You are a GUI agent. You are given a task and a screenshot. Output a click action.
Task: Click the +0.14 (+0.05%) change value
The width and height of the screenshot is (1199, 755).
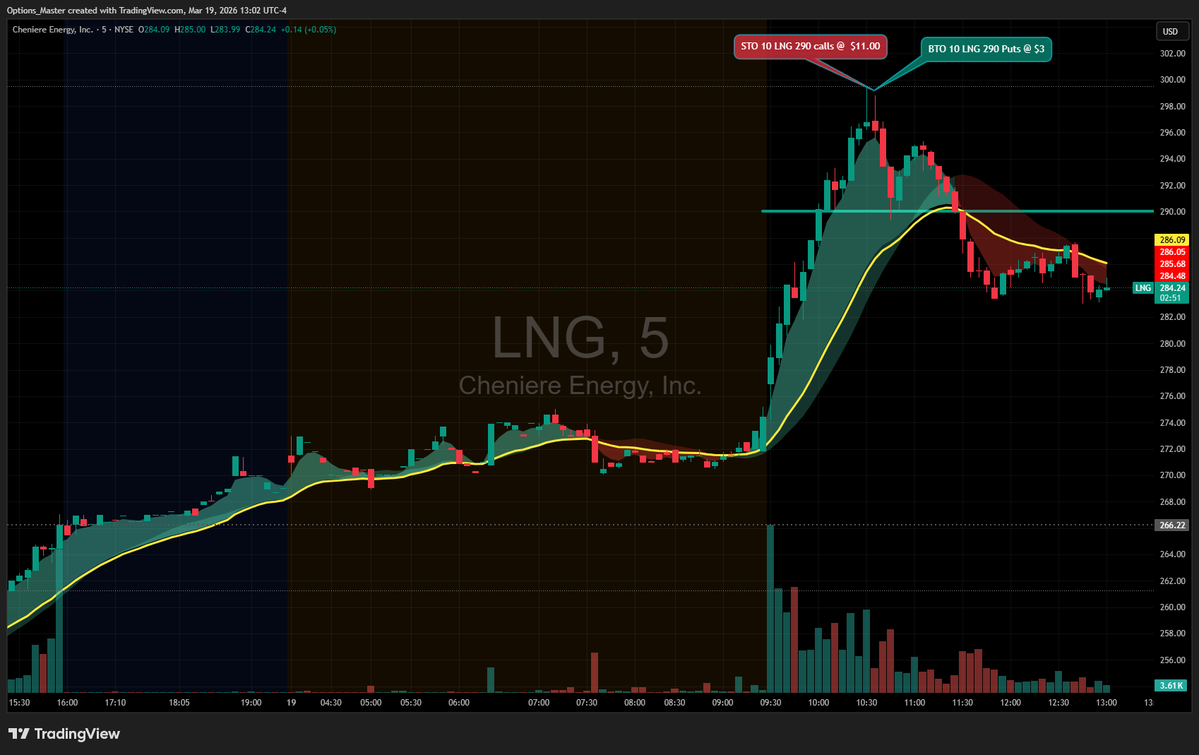click(x=308, y=30)
